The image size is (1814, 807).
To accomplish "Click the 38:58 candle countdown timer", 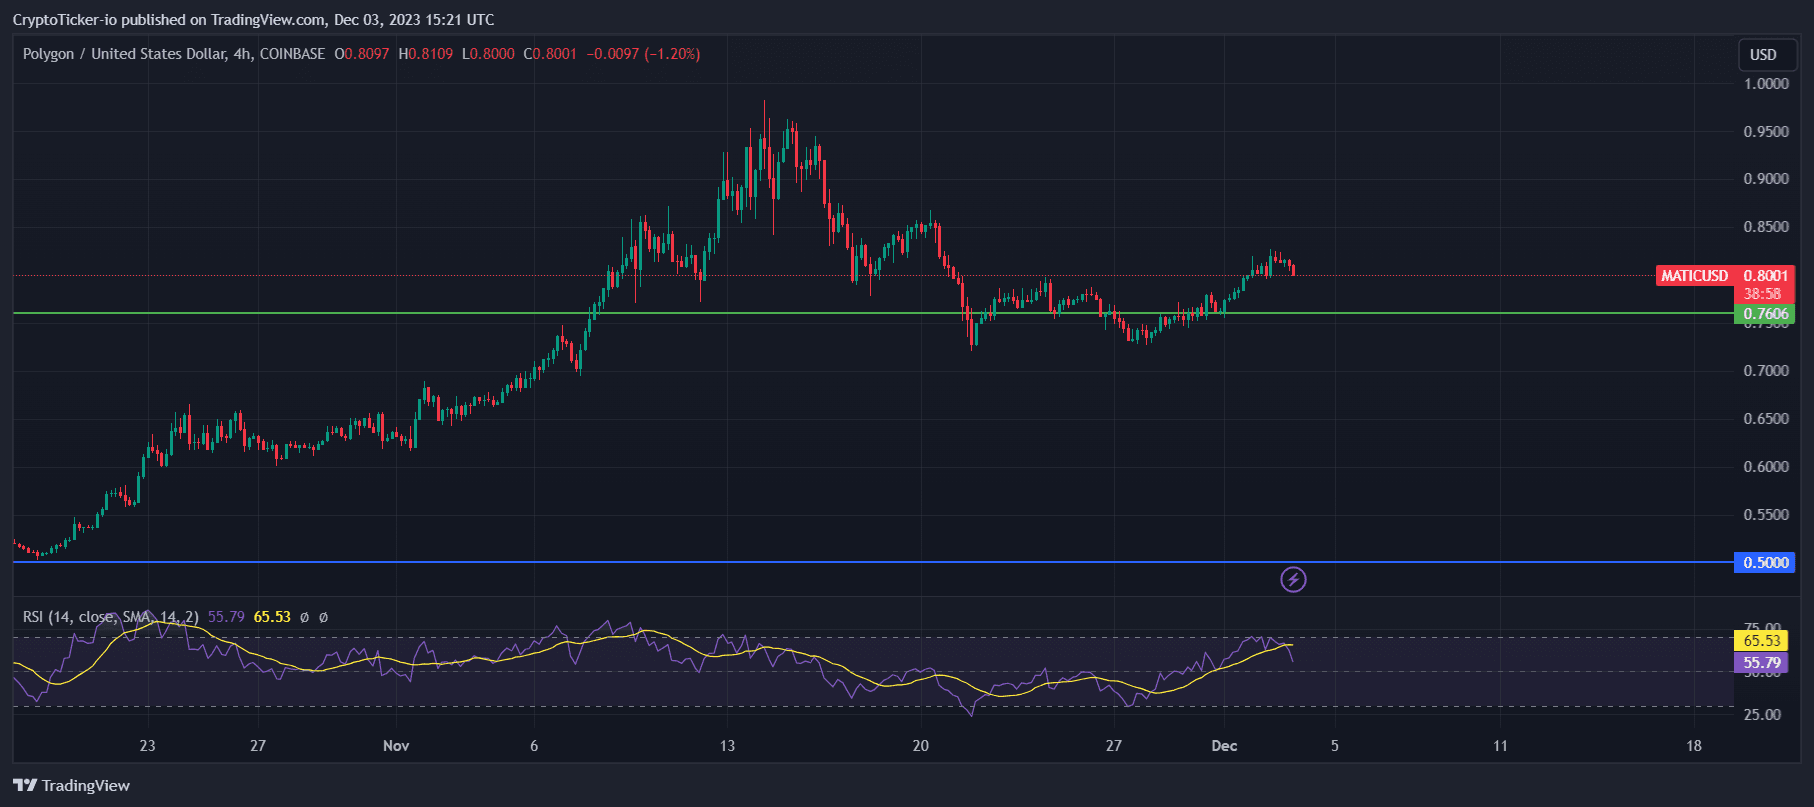I will [x=1762, y=294].
